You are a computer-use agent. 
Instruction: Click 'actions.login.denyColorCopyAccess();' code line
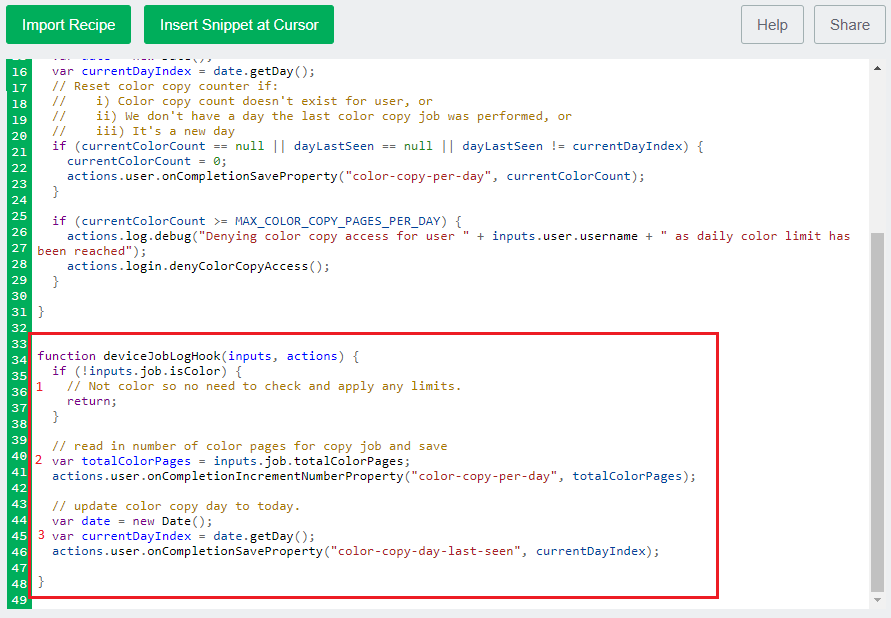coord(198,266)
